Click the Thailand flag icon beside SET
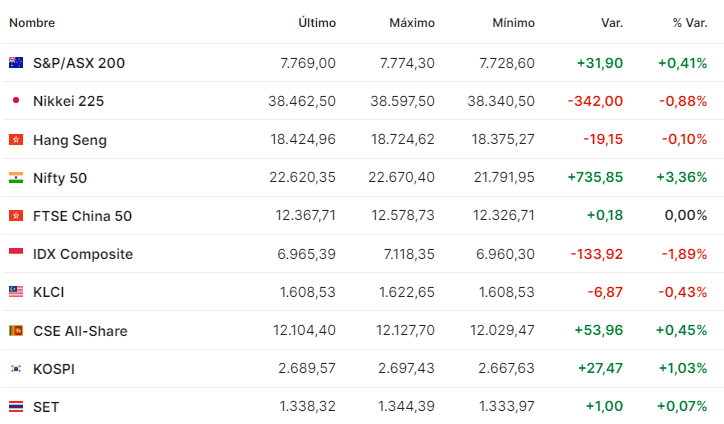The width and height of the screenshot is (724, 424). (x=16, y=407)
